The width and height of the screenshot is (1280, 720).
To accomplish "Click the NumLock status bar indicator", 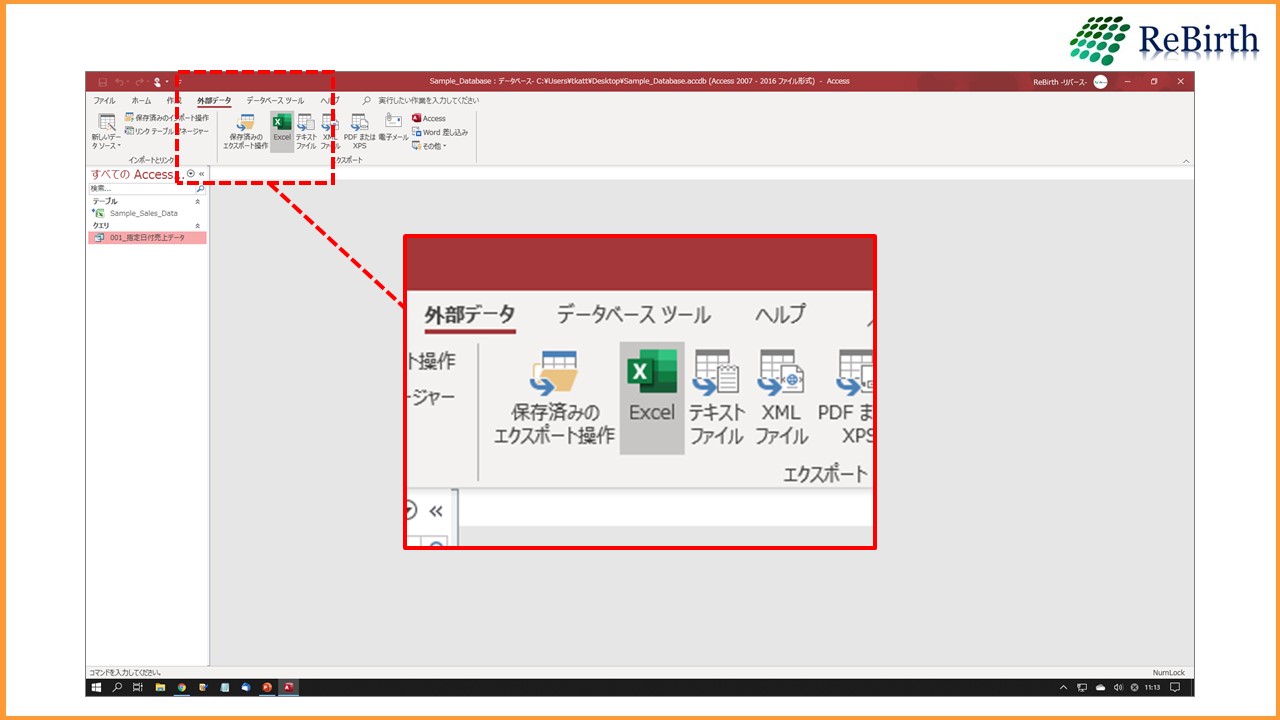I will click(x=1168, y=673).
